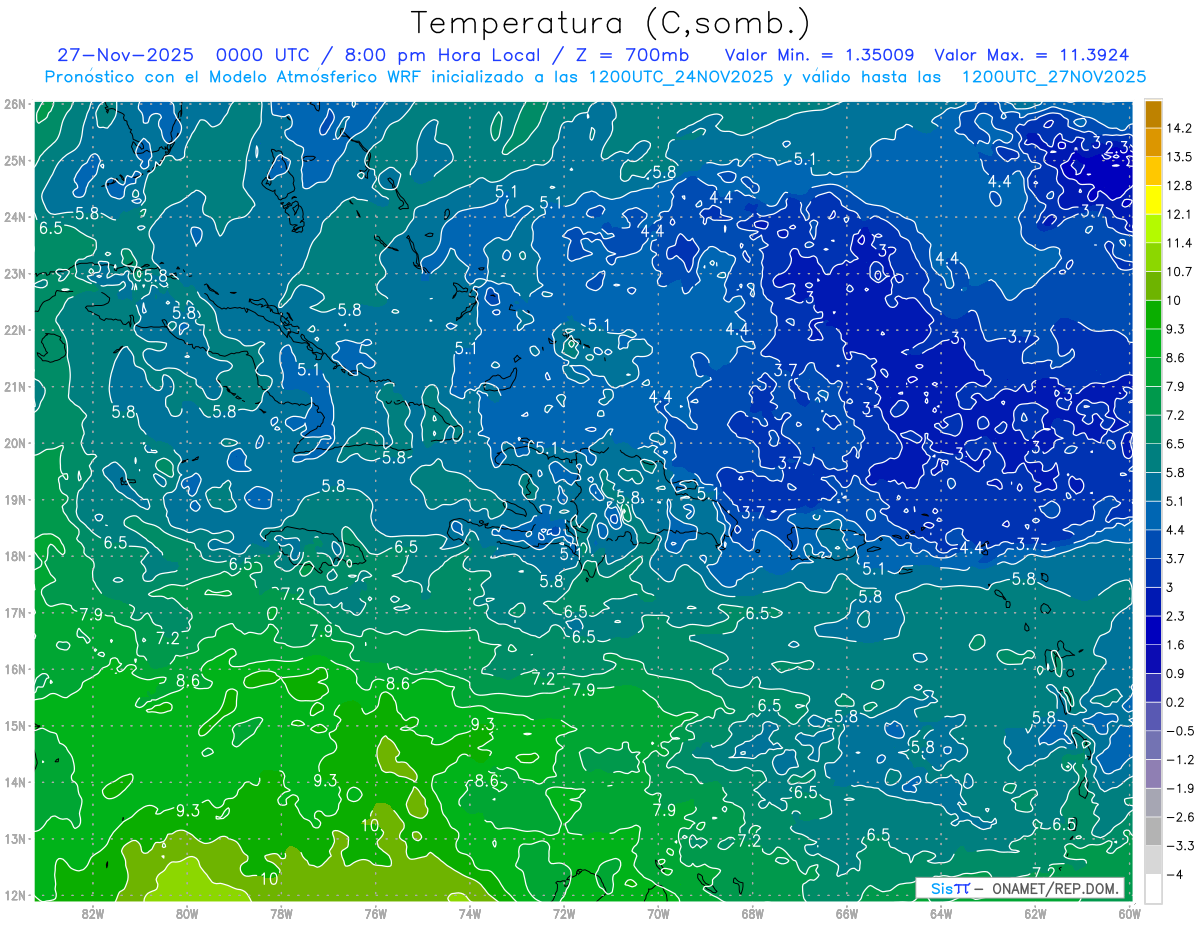Click the 17N latitude axis label
Viewport: 1200px width, 927px height.
pyautogui.click(x=15, y=612)
